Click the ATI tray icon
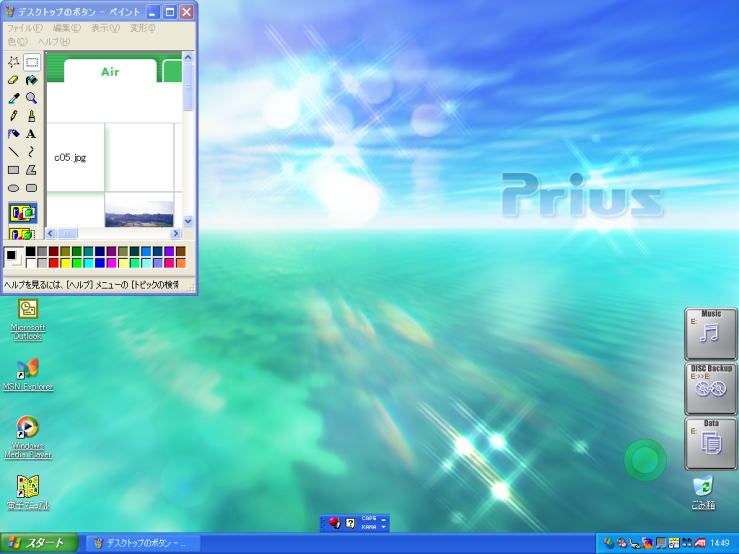The image size is (739, 554). pos(700,543)
